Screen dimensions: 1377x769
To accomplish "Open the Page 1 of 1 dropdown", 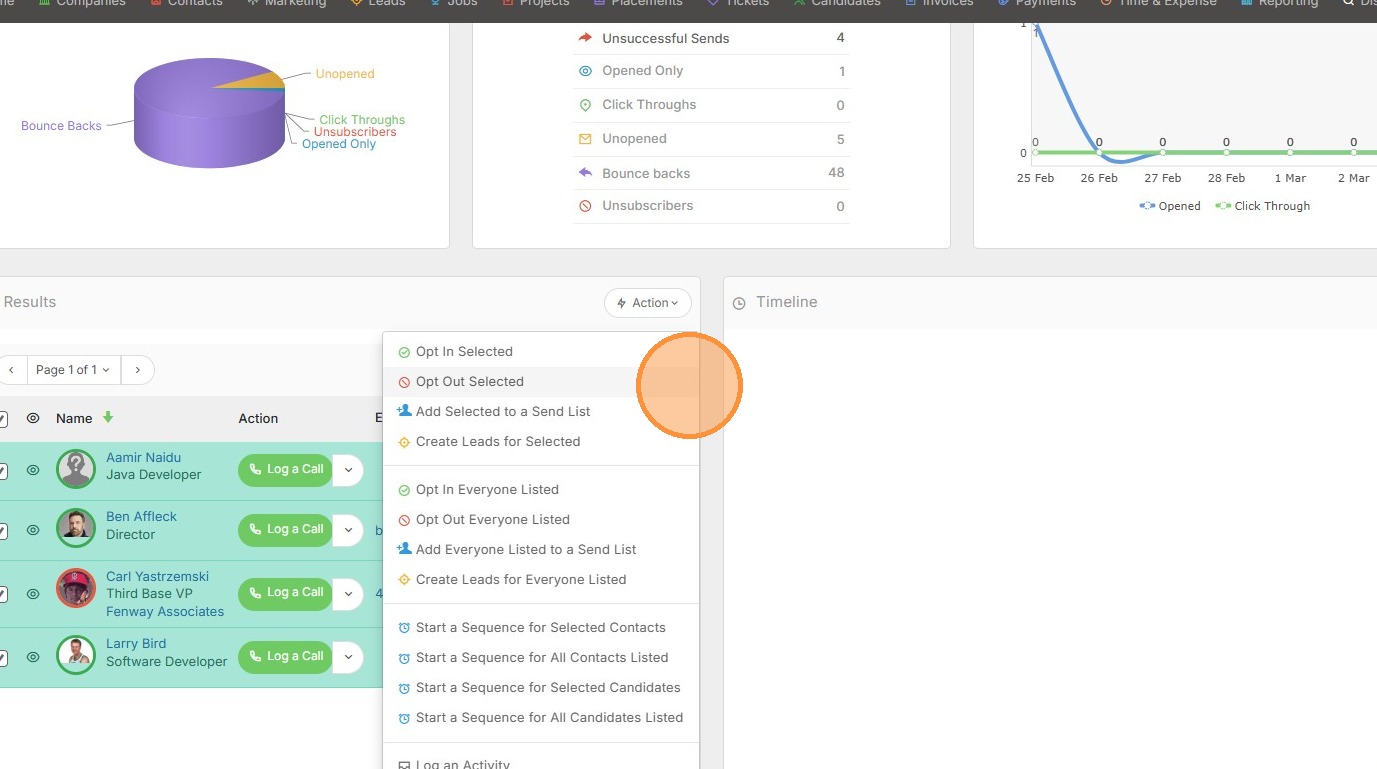I will 74,370.
